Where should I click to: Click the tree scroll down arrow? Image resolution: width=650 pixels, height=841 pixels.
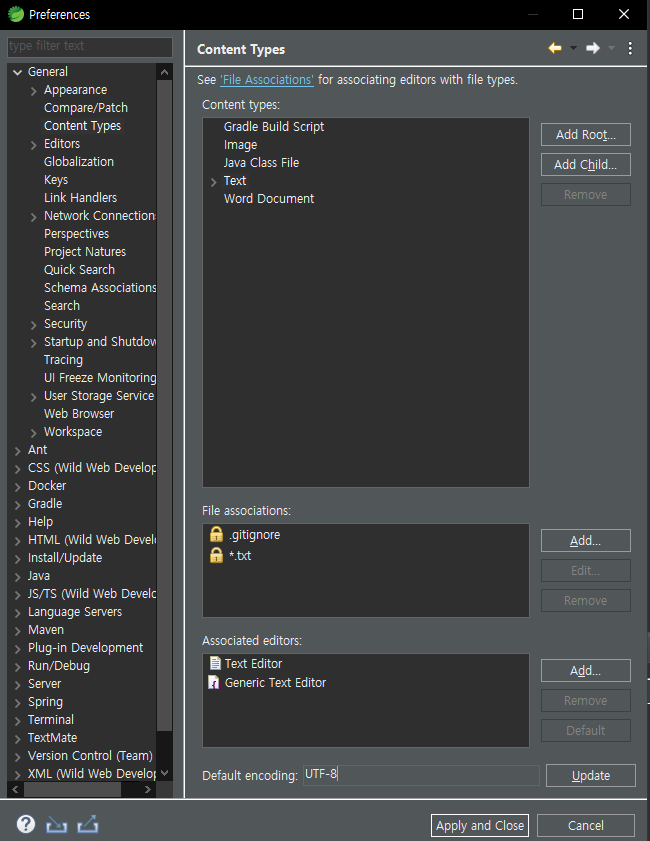tap(165, 773)
